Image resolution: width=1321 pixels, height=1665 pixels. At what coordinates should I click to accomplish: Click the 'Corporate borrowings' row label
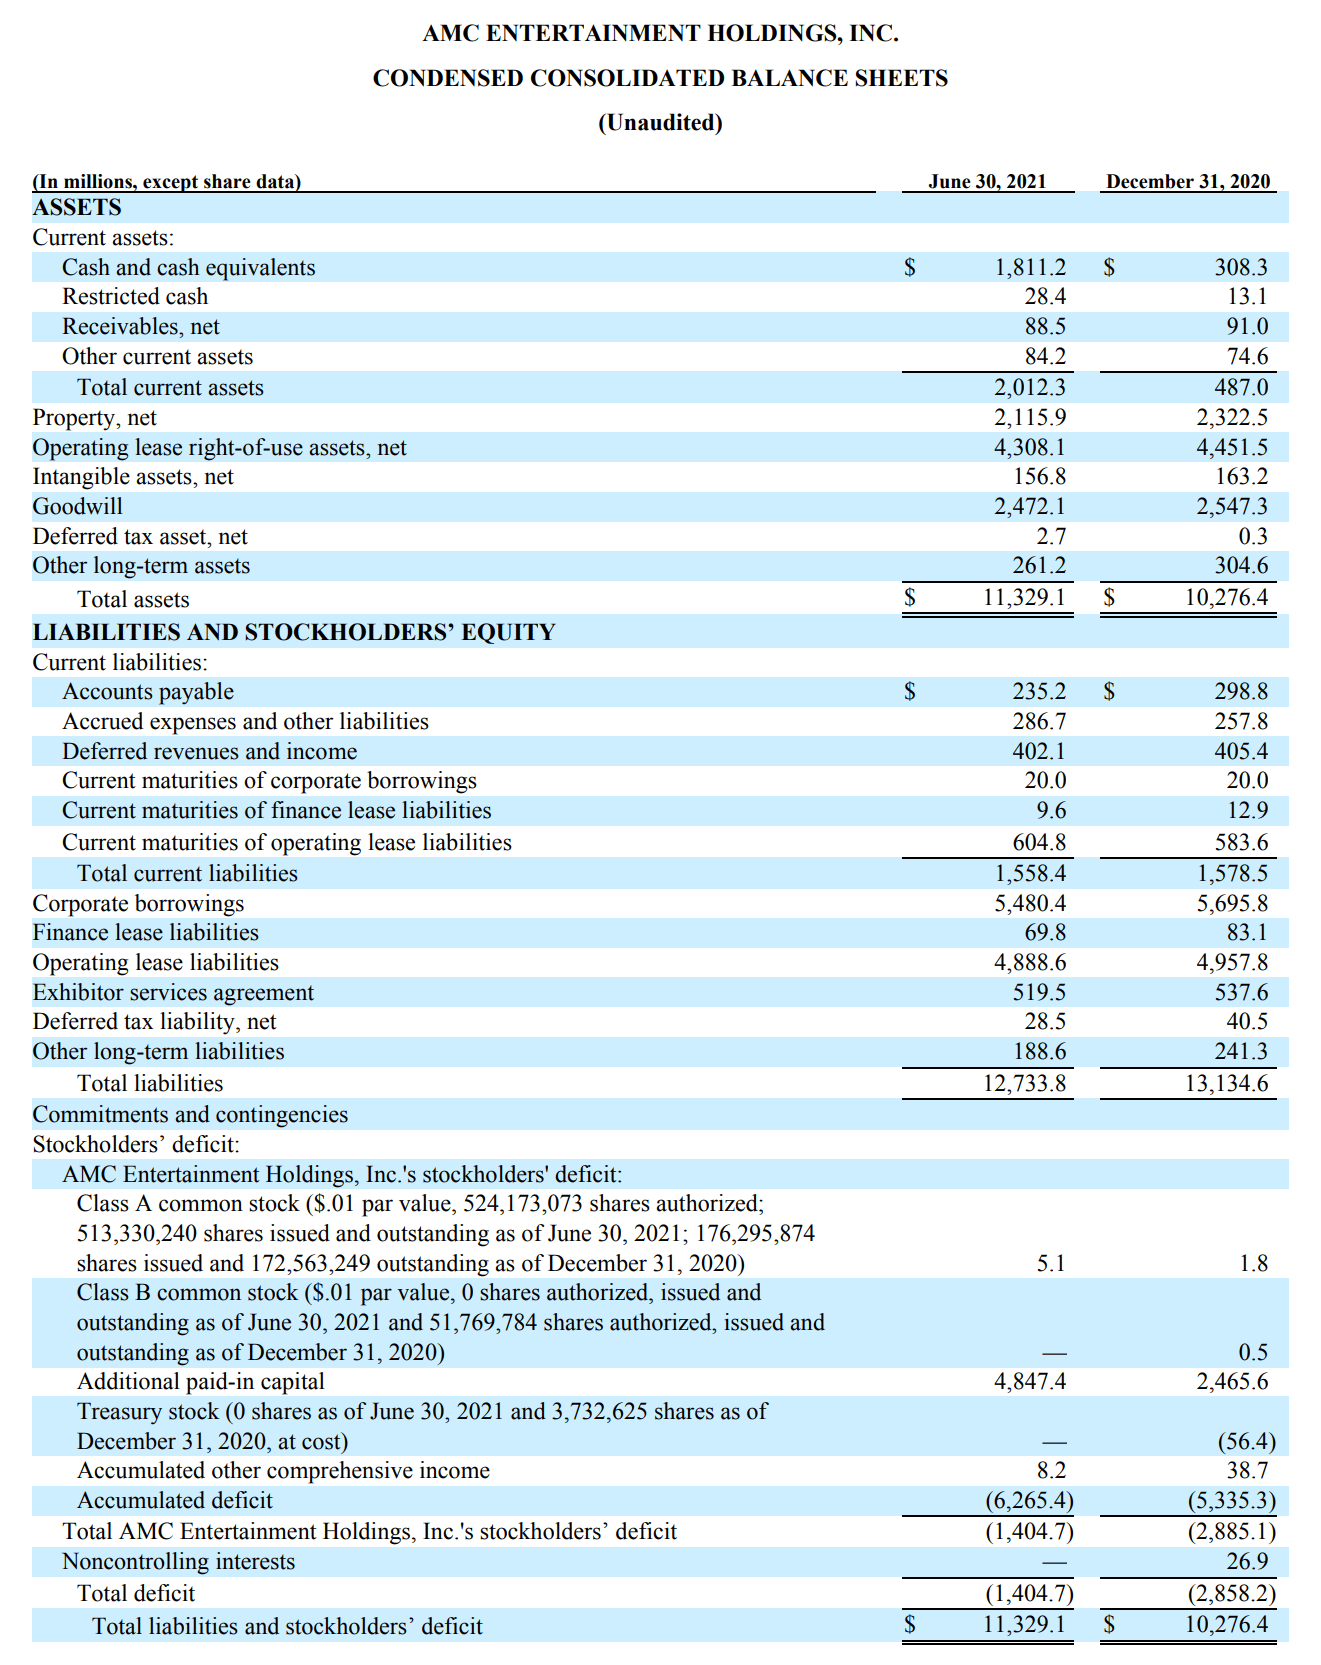pos(138,904)
